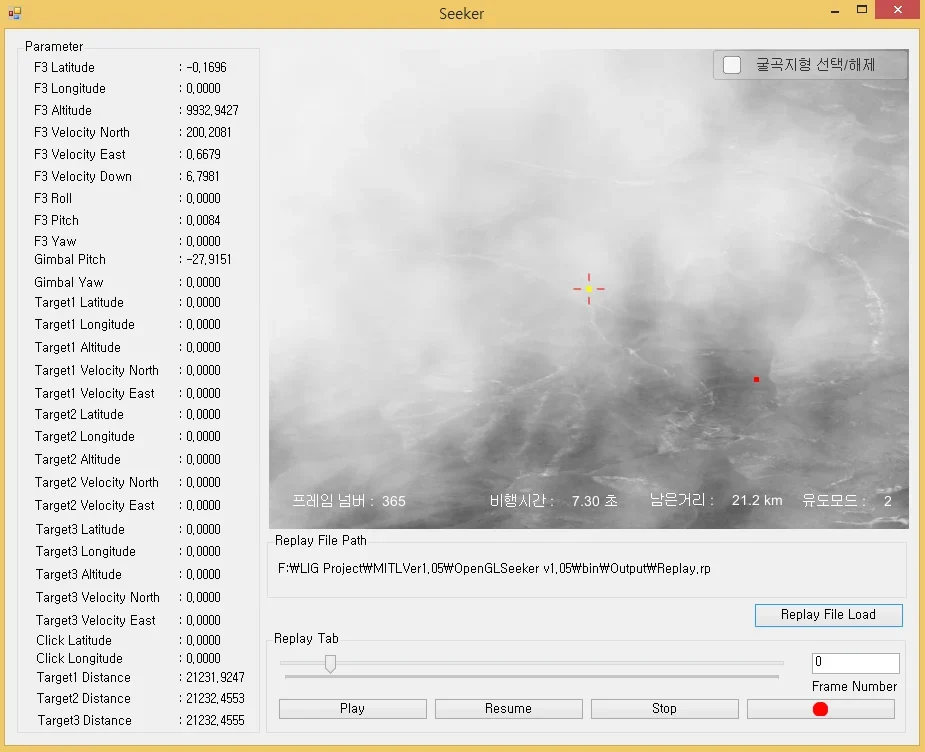Click the red record circle button
This screenshot has height=752, width=925.
coord(821,708)
